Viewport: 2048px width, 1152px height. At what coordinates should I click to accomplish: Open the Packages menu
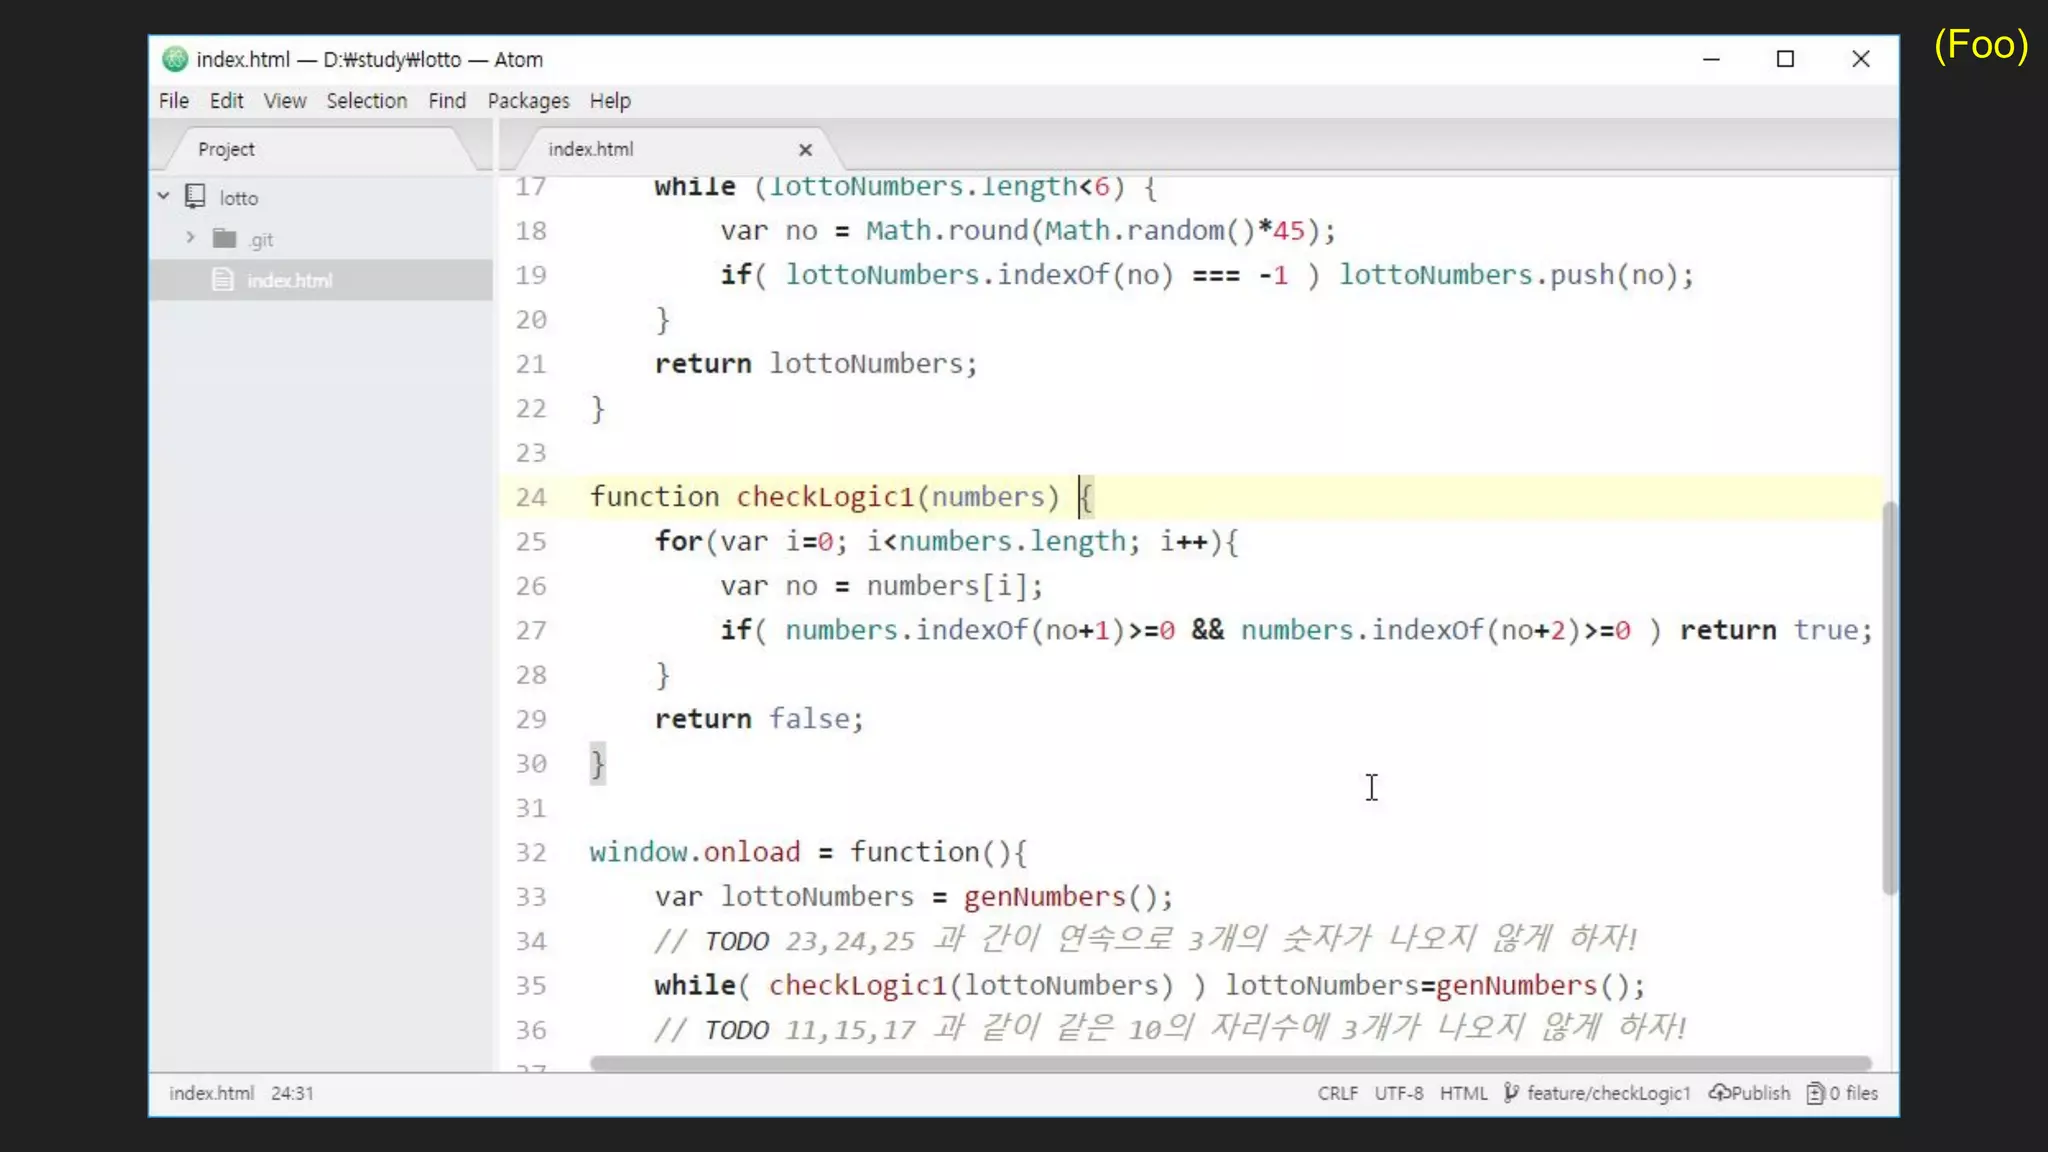pyautogui.click(x=528, y=101)
